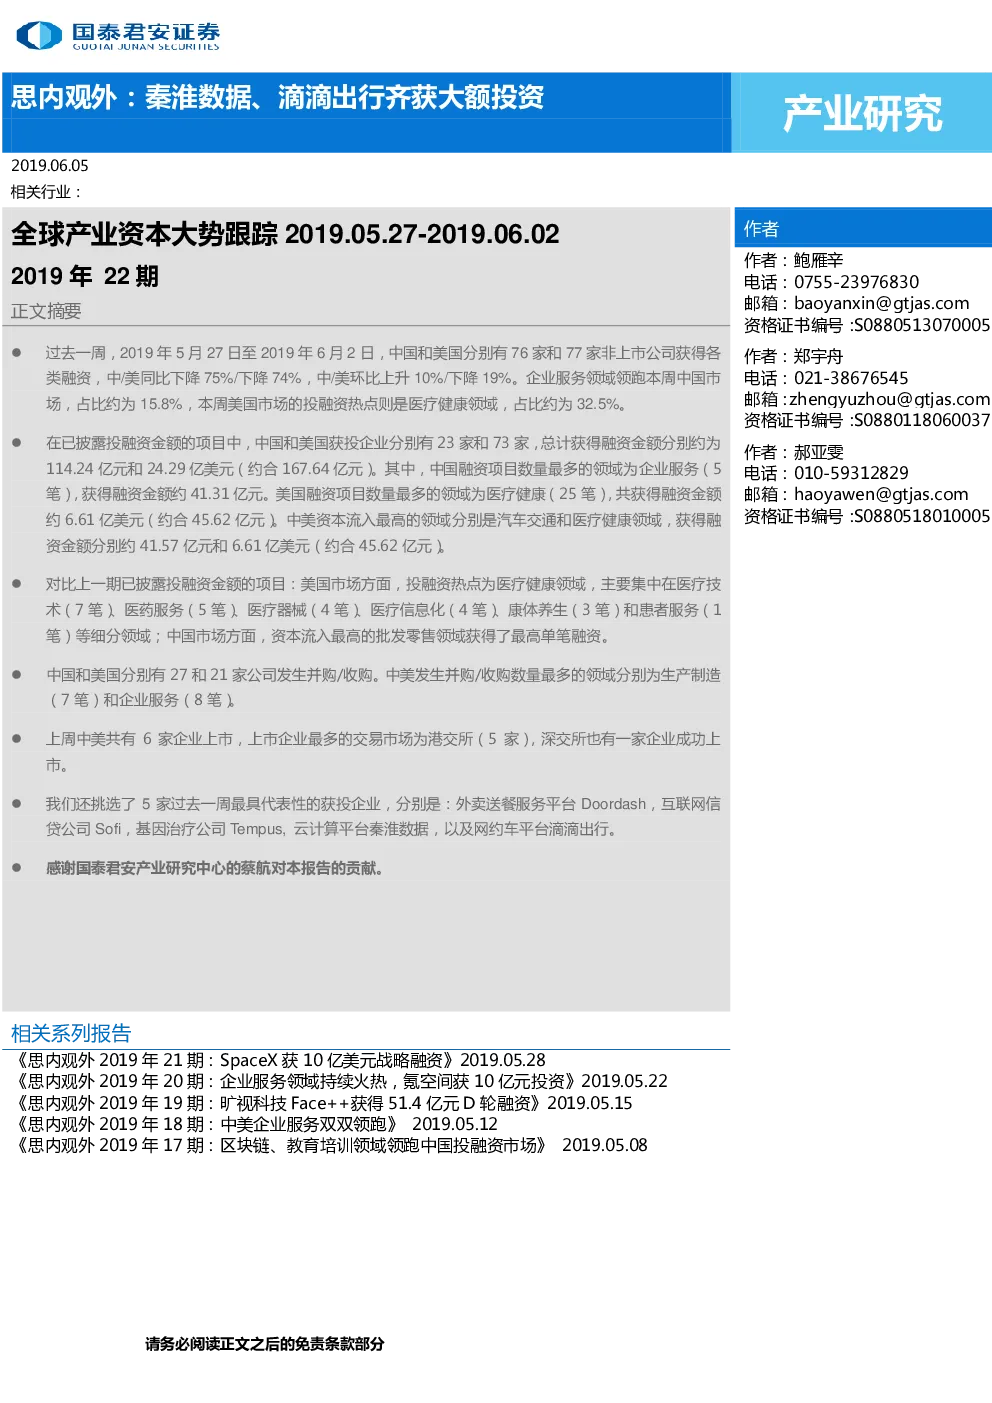Select the date 2019.06.05
Viewport: 992px width, 1403px height.
(x=50, y=165)
